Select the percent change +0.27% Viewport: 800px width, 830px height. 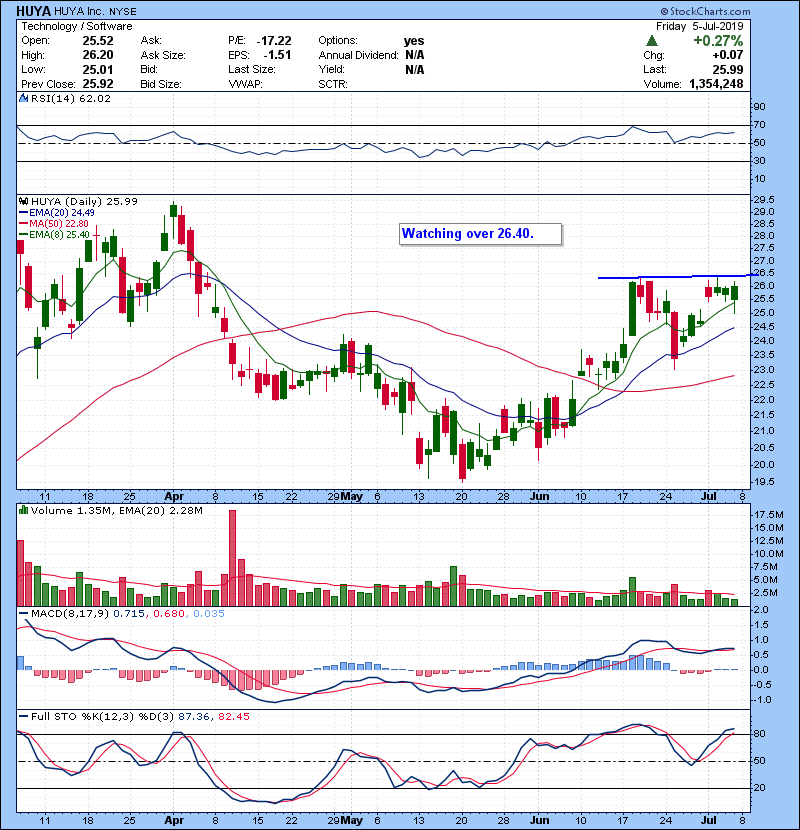[x=718, y=41]
